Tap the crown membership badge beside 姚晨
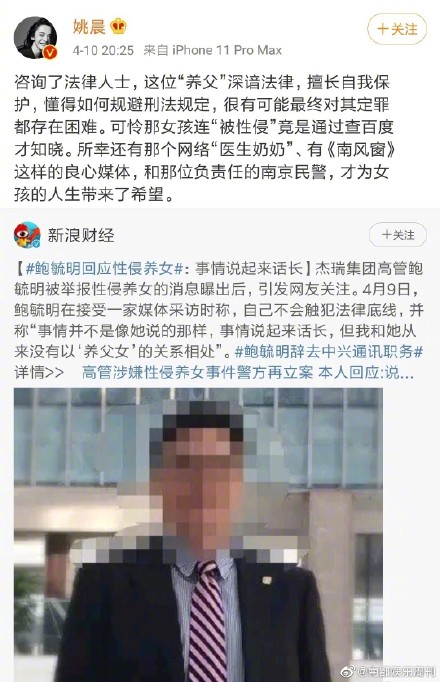This screenshot has width=440, height=682. tap(118, 27)
